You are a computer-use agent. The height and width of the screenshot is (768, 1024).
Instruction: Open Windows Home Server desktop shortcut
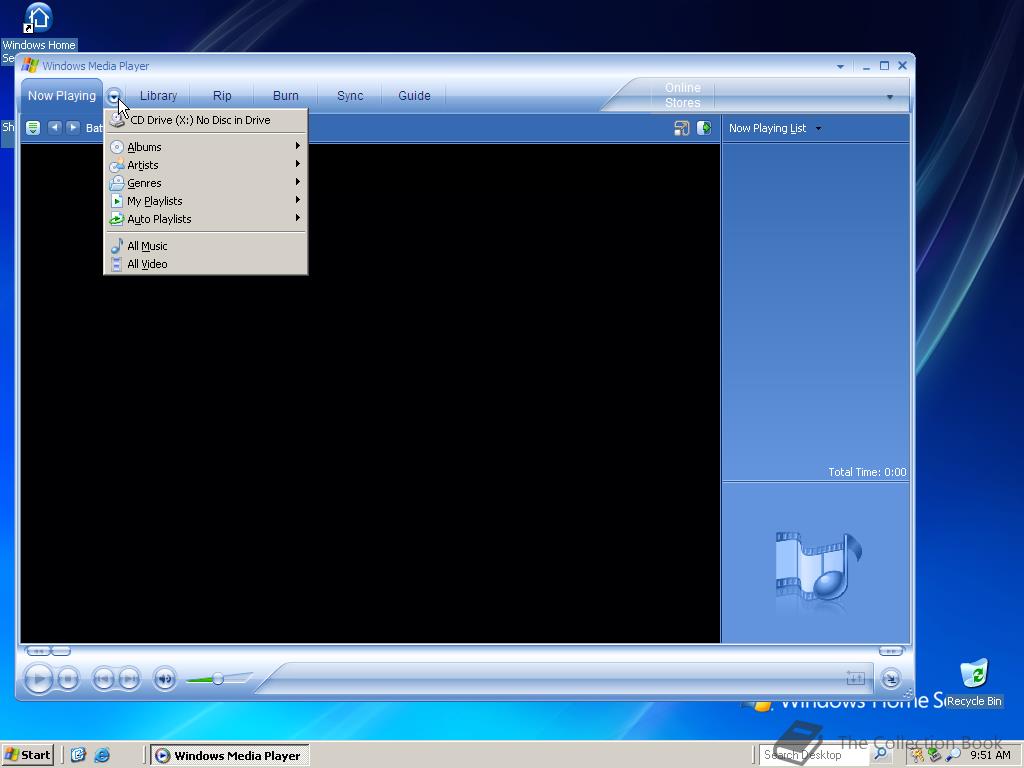click(x=39, y=33)
